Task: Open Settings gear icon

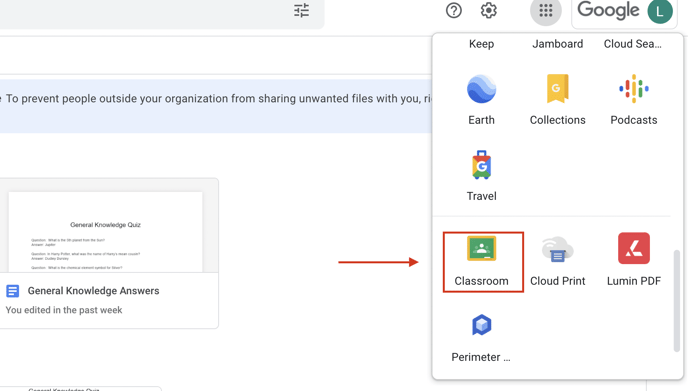Action: (488, 10)
